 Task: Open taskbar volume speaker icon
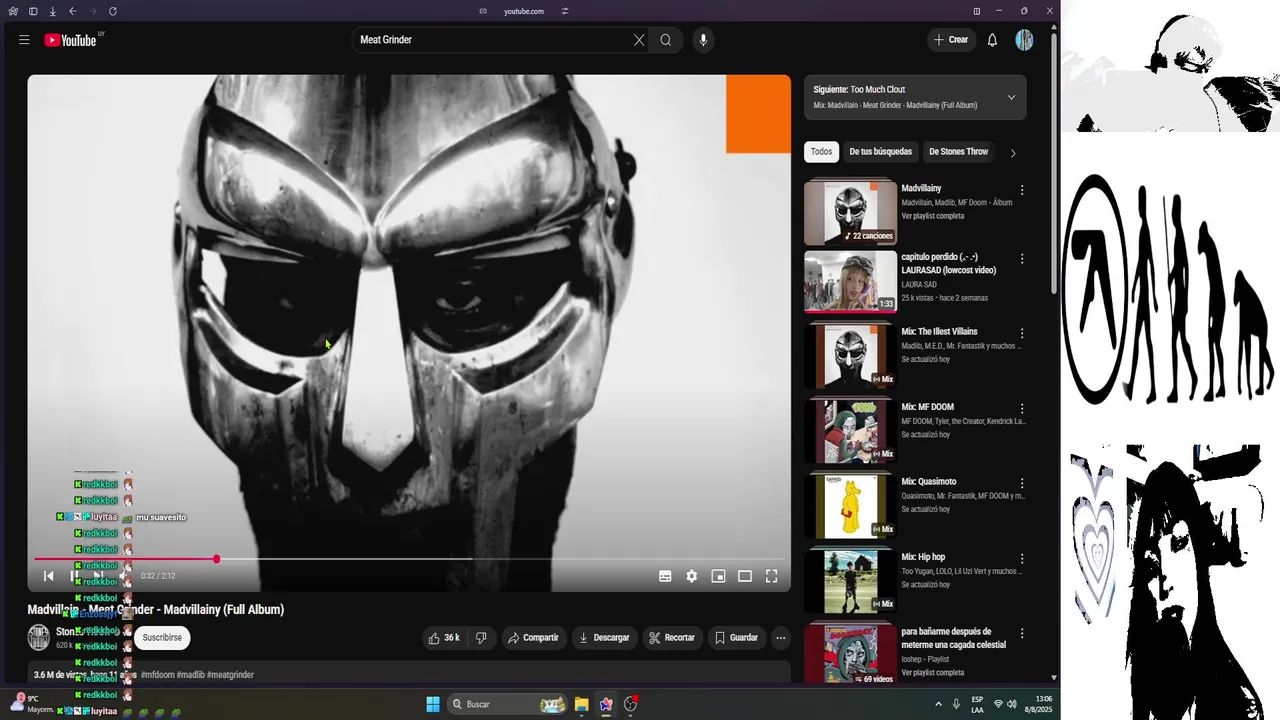[x=1012, y=704]
